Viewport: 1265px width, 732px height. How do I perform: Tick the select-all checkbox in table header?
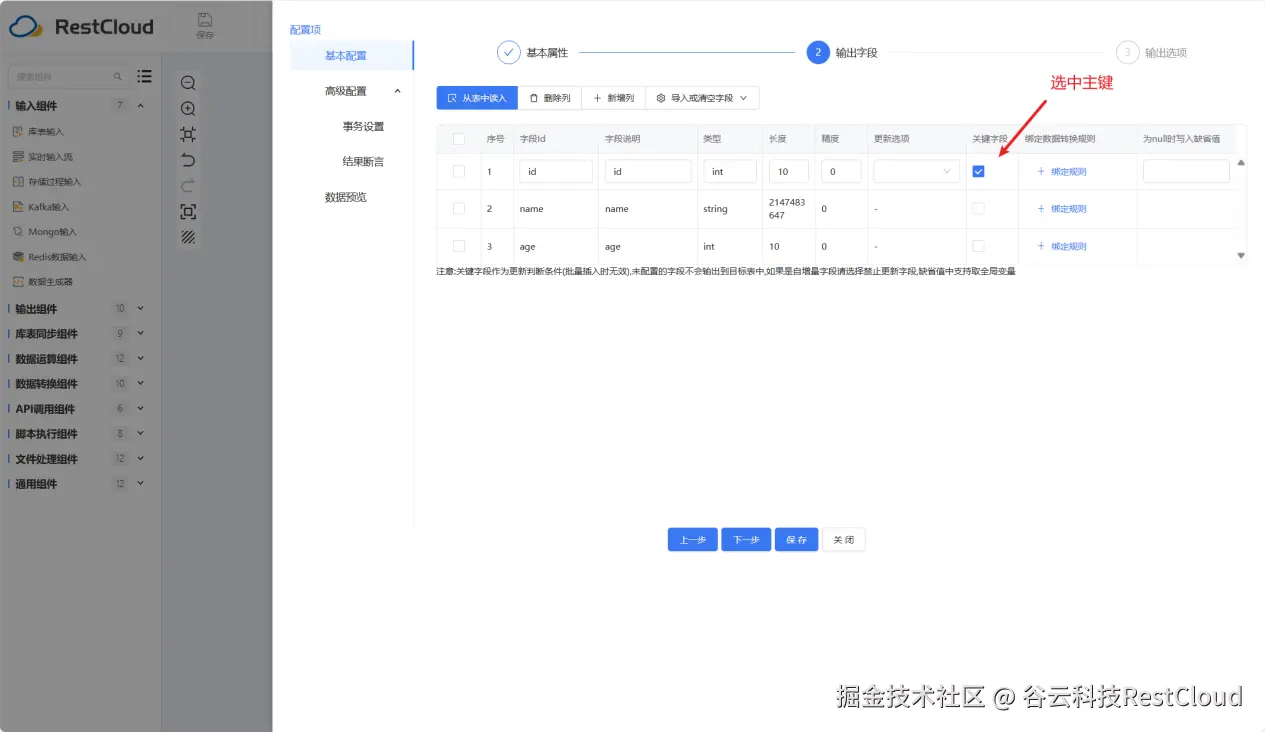459,139
